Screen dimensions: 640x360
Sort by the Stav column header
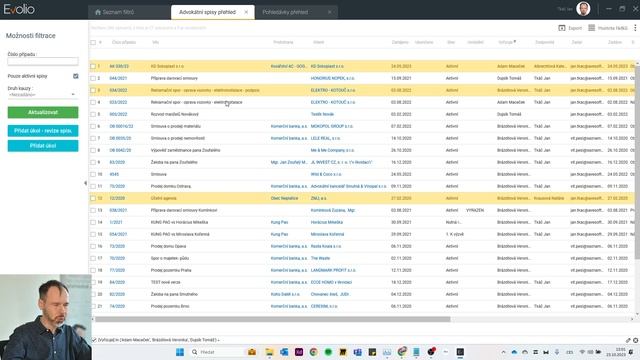click(x=451, y=42)
